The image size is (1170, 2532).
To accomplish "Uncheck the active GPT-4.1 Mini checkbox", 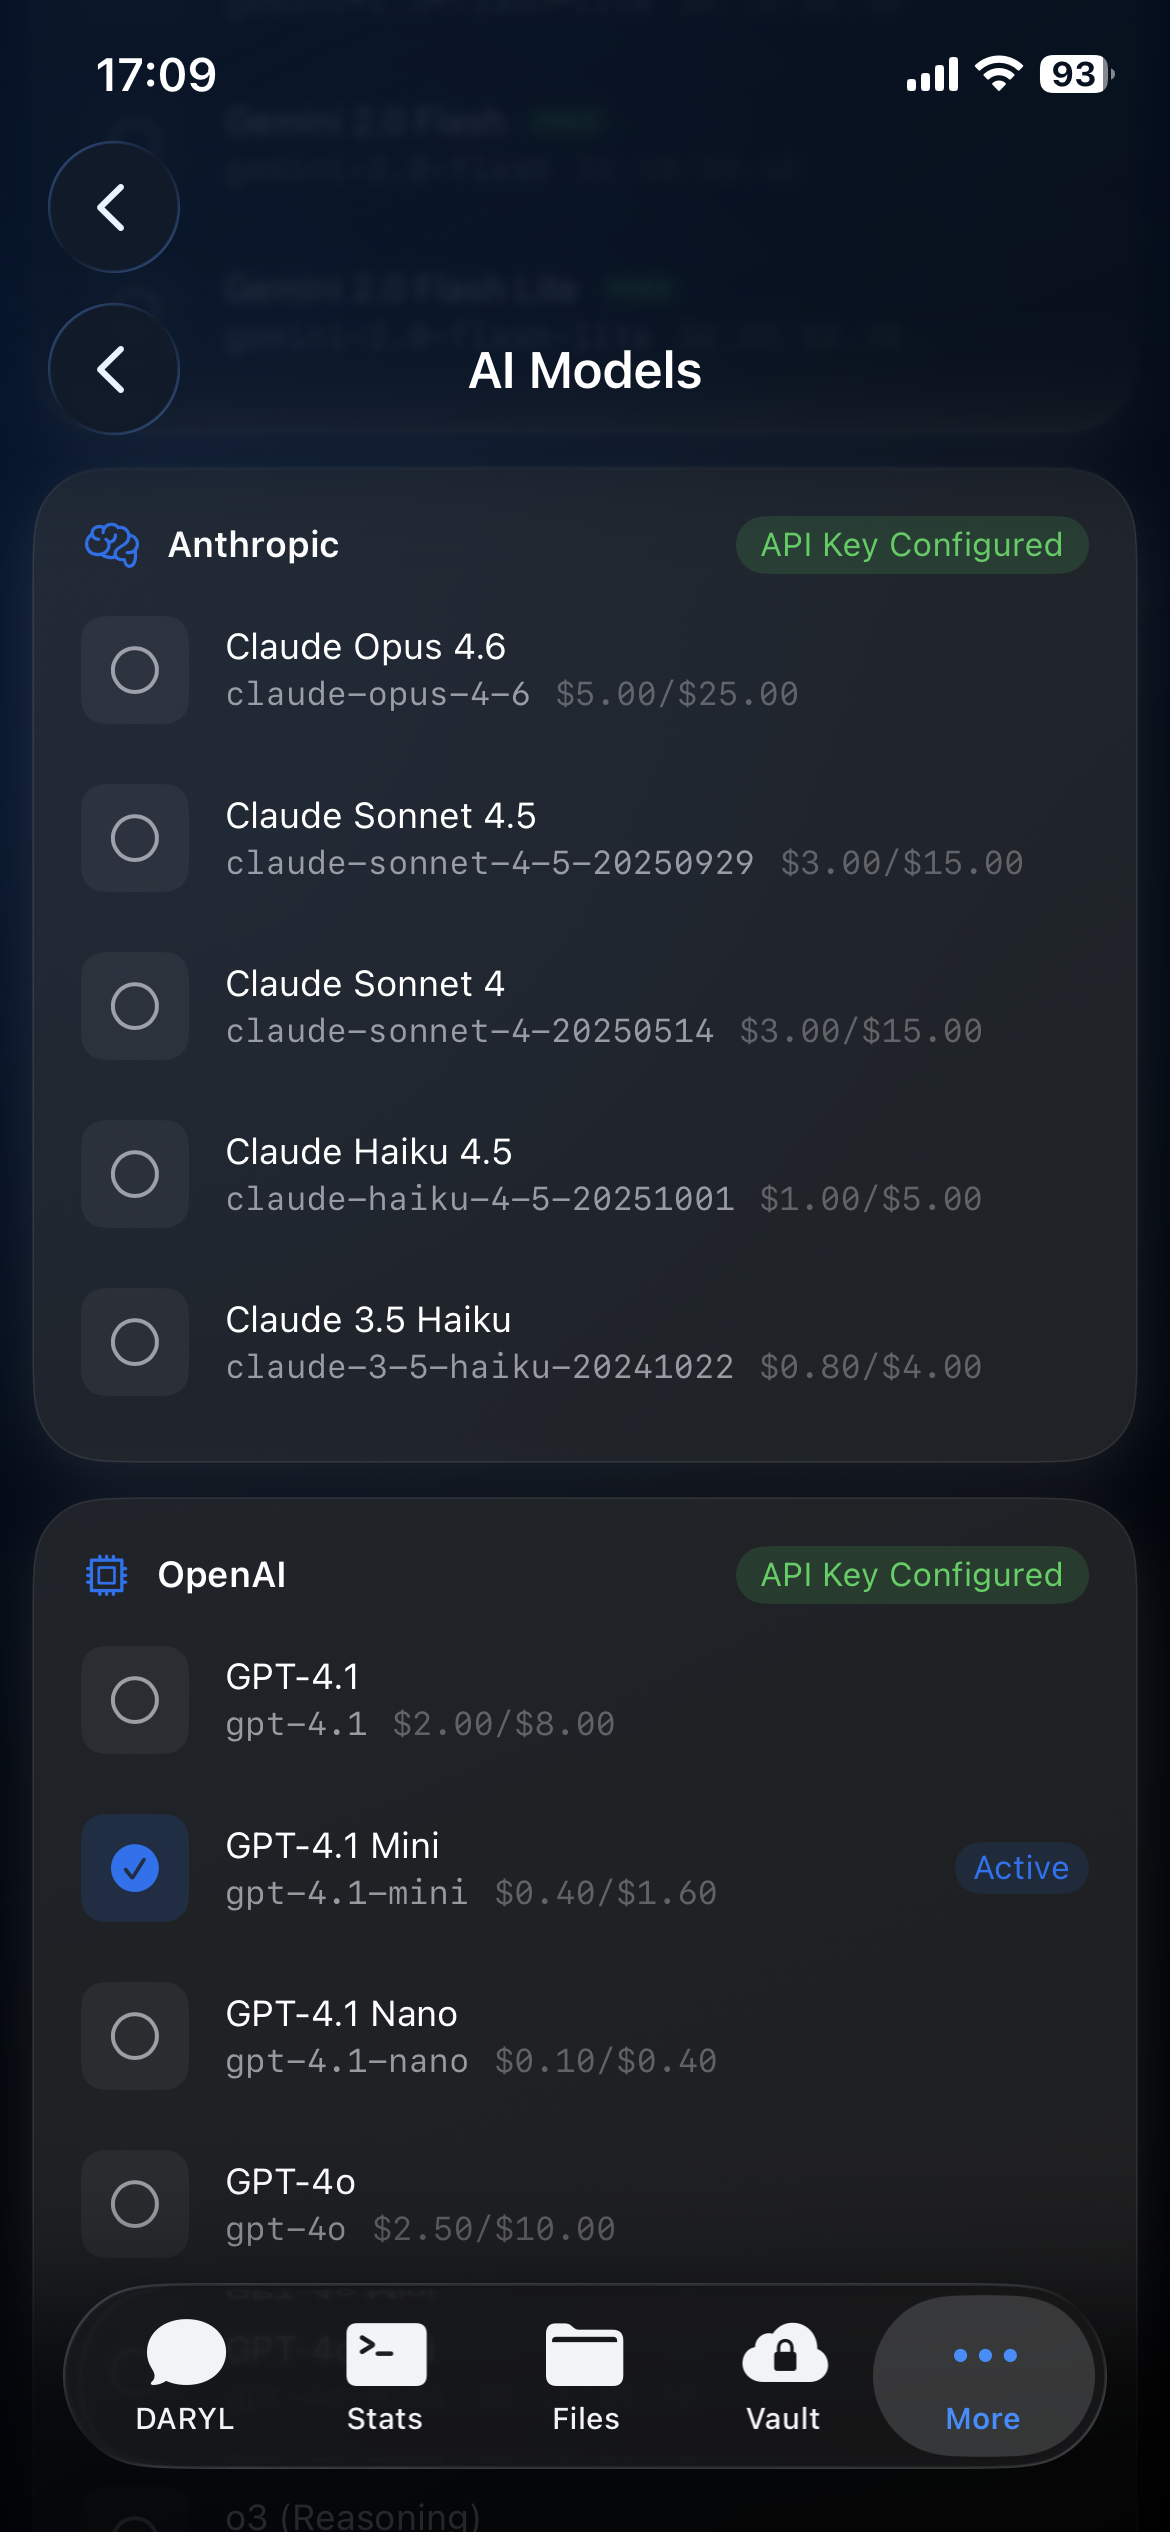I will (x=135, y=1868).
